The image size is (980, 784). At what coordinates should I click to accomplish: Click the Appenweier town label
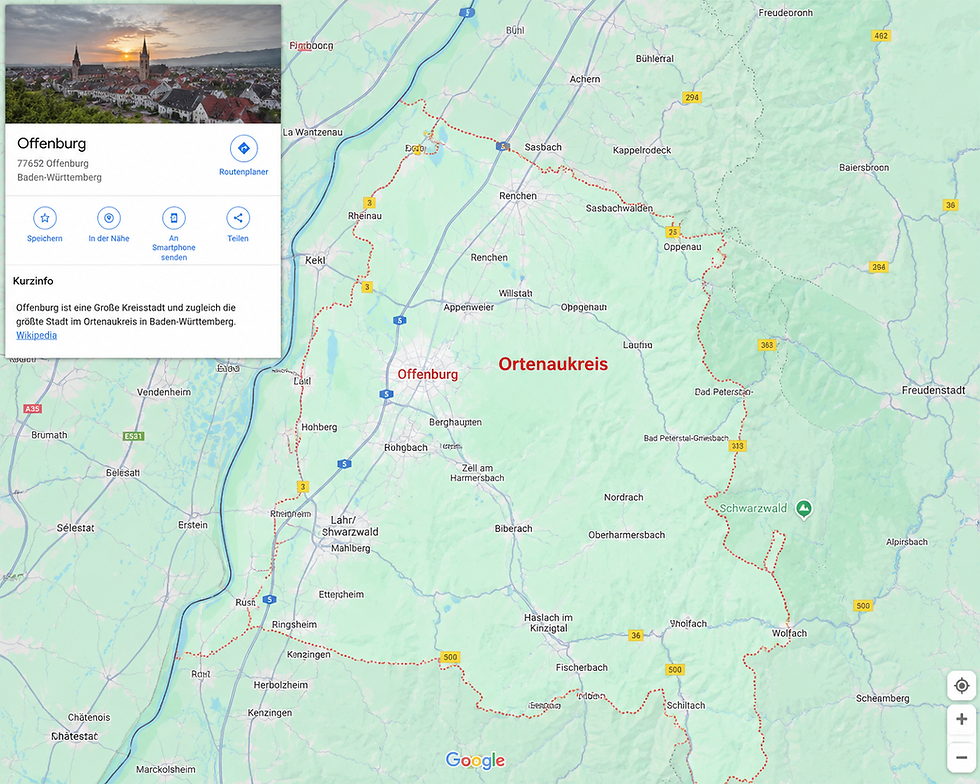469,307
